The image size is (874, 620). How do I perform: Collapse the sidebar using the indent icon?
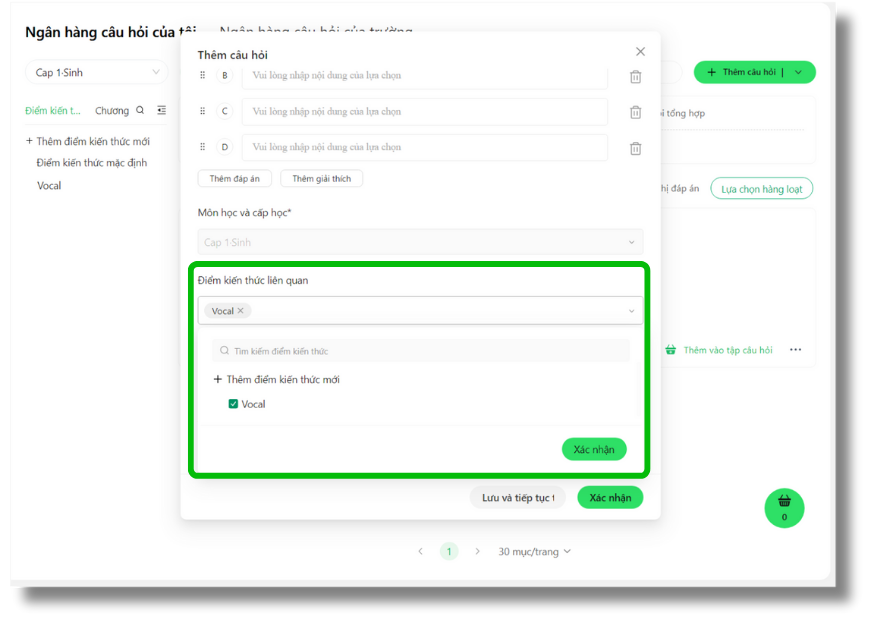pos(161,111)
